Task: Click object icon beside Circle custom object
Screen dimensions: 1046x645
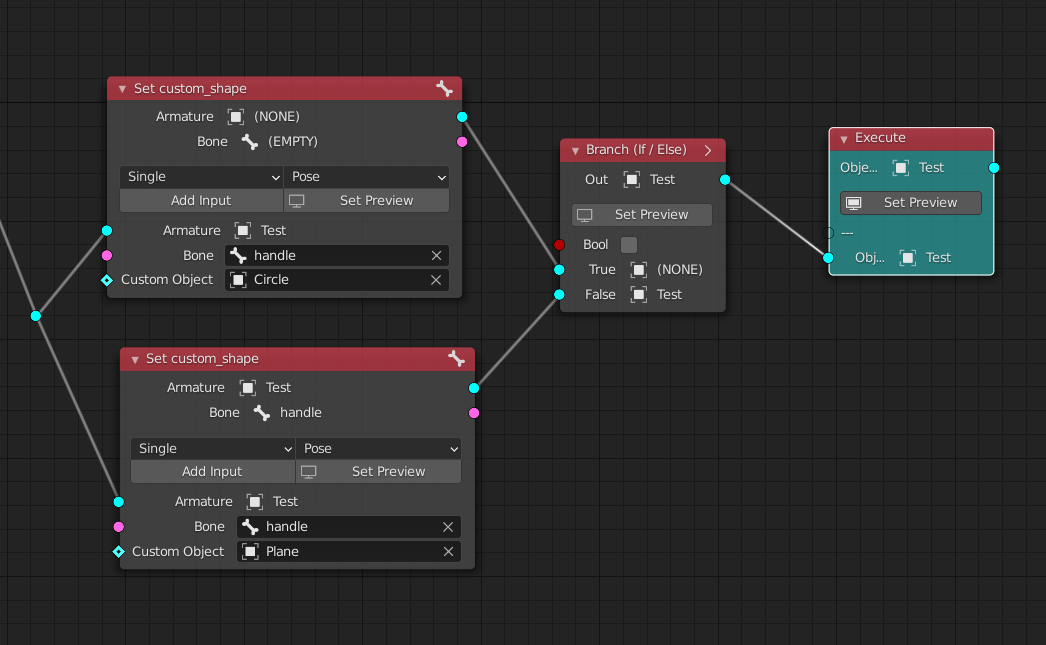Action: [x=238, y=280]
